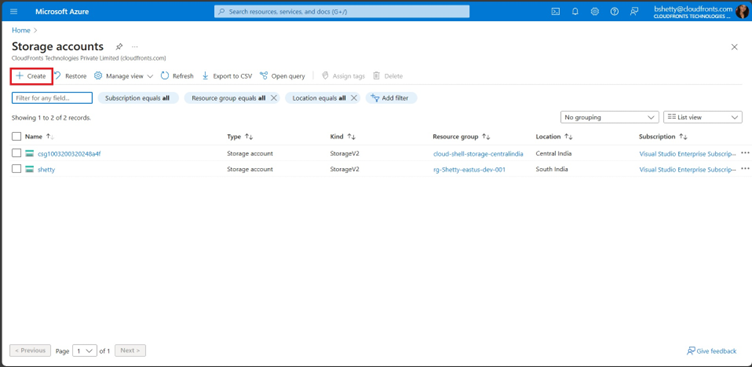Screen dimensions: 752x367
Task: Click the Delete toolbar button
Action: pos(388,76)
